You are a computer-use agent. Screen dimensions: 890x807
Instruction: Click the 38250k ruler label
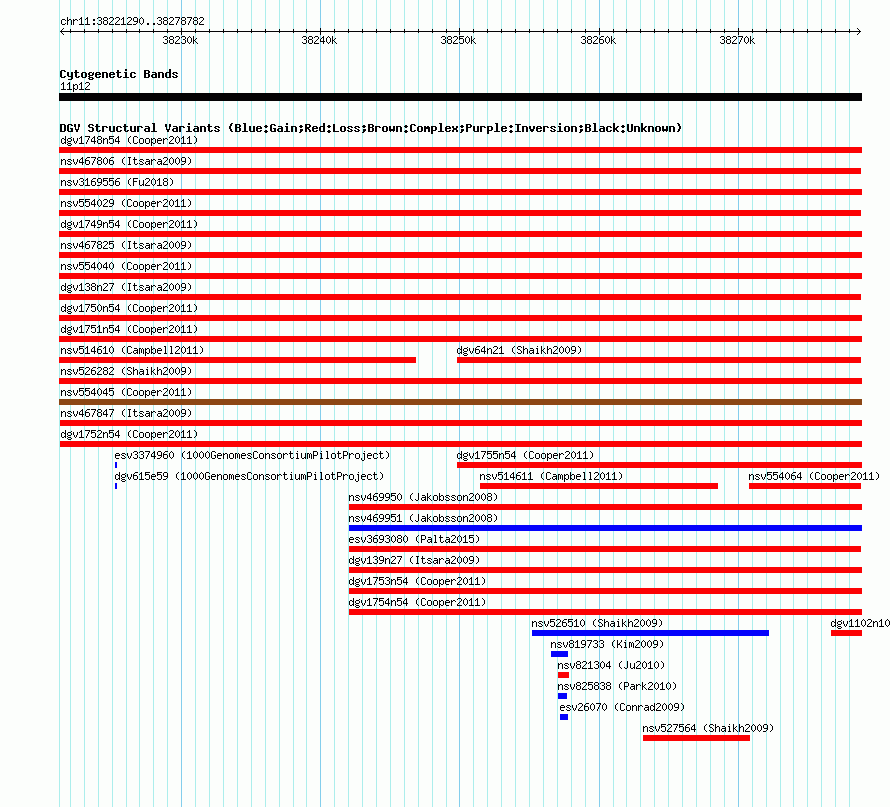pyautogui.click(x=458, y=40)
